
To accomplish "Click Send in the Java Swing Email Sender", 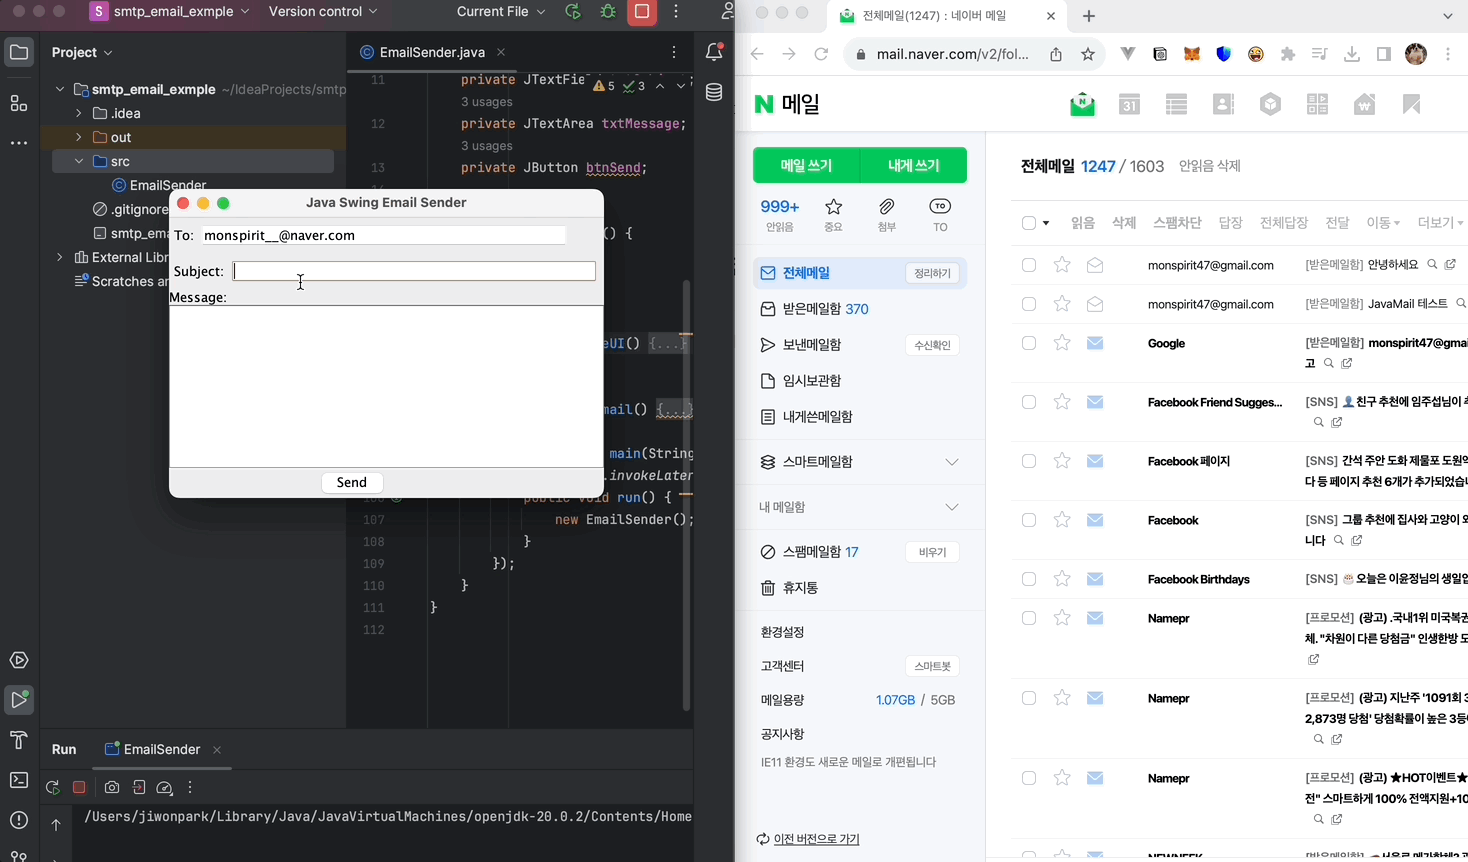I will coord(352,482).
